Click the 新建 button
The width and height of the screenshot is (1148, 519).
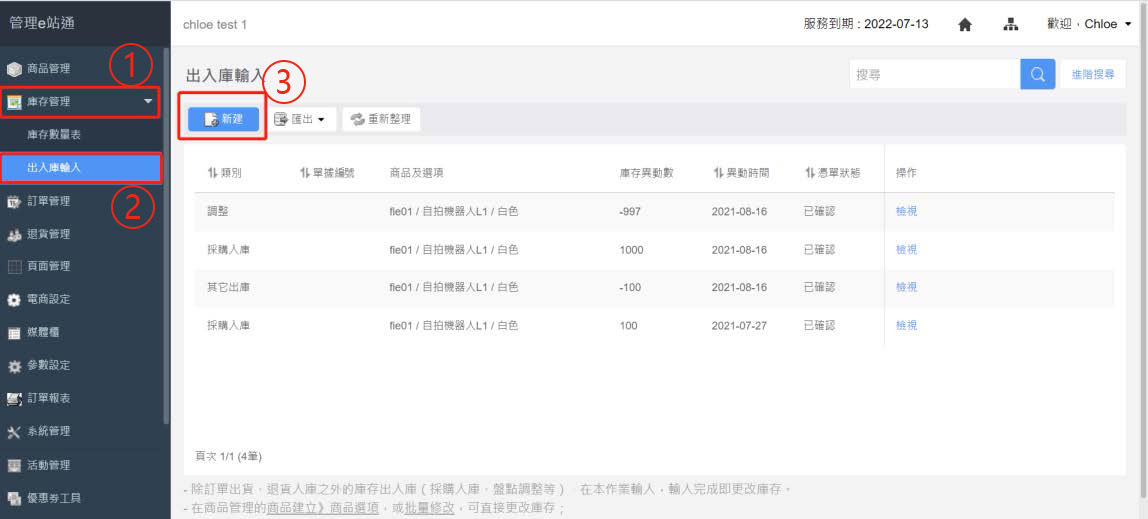pyautogui.click(x=224, y=119)
